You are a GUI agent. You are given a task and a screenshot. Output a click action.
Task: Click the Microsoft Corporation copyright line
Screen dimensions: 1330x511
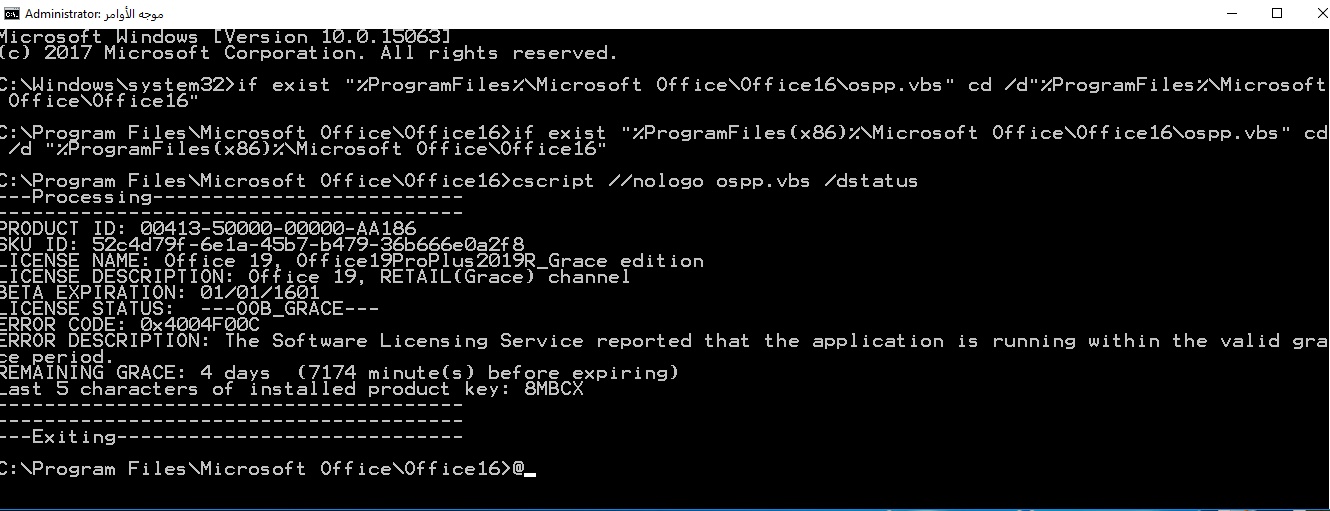click(309, 53)
